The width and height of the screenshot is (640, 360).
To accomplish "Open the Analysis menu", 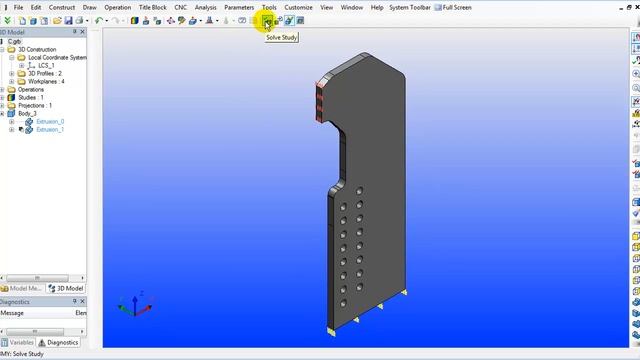I will tap(205, 7).
